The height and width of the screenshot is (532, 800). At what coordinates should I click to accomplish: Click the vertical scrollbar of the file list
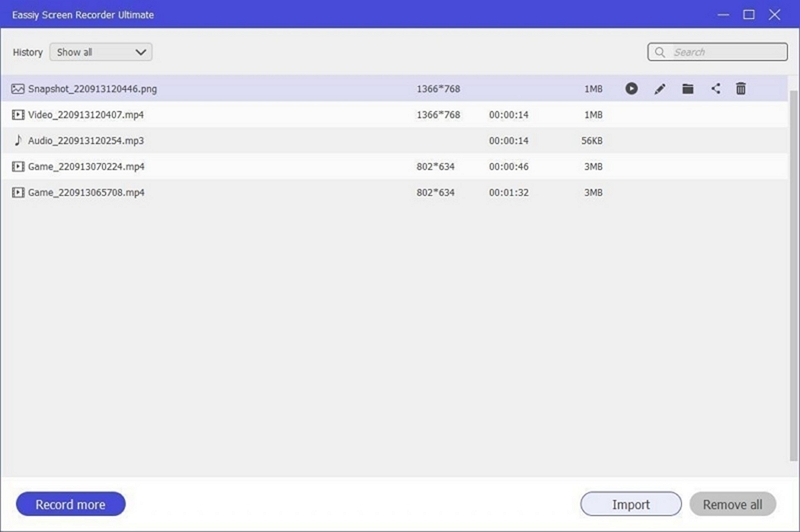[793, 275]
